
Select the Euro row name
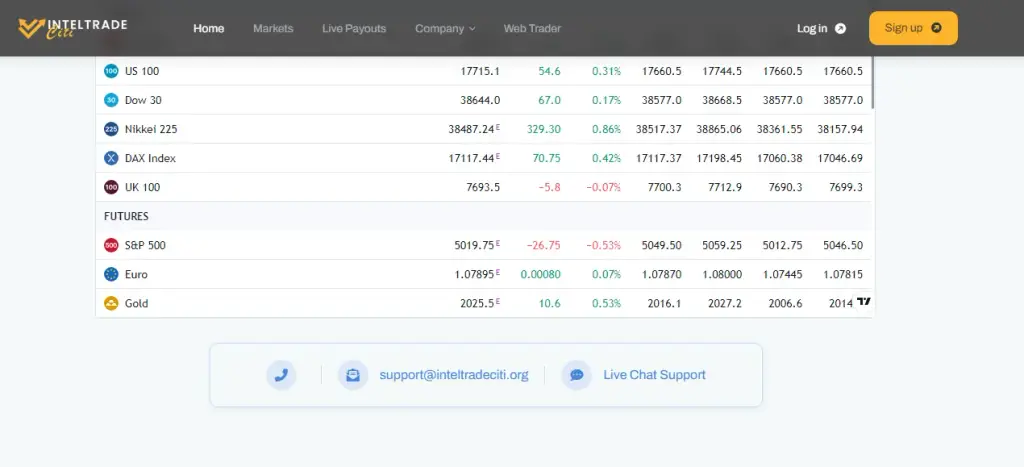coord(136,274)
